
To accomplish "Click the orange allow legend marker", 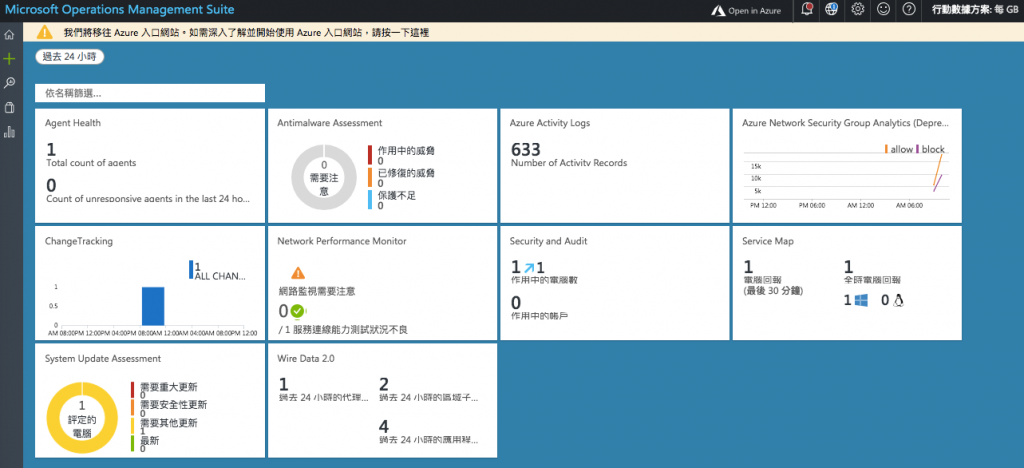I will [x=886, y=149].
